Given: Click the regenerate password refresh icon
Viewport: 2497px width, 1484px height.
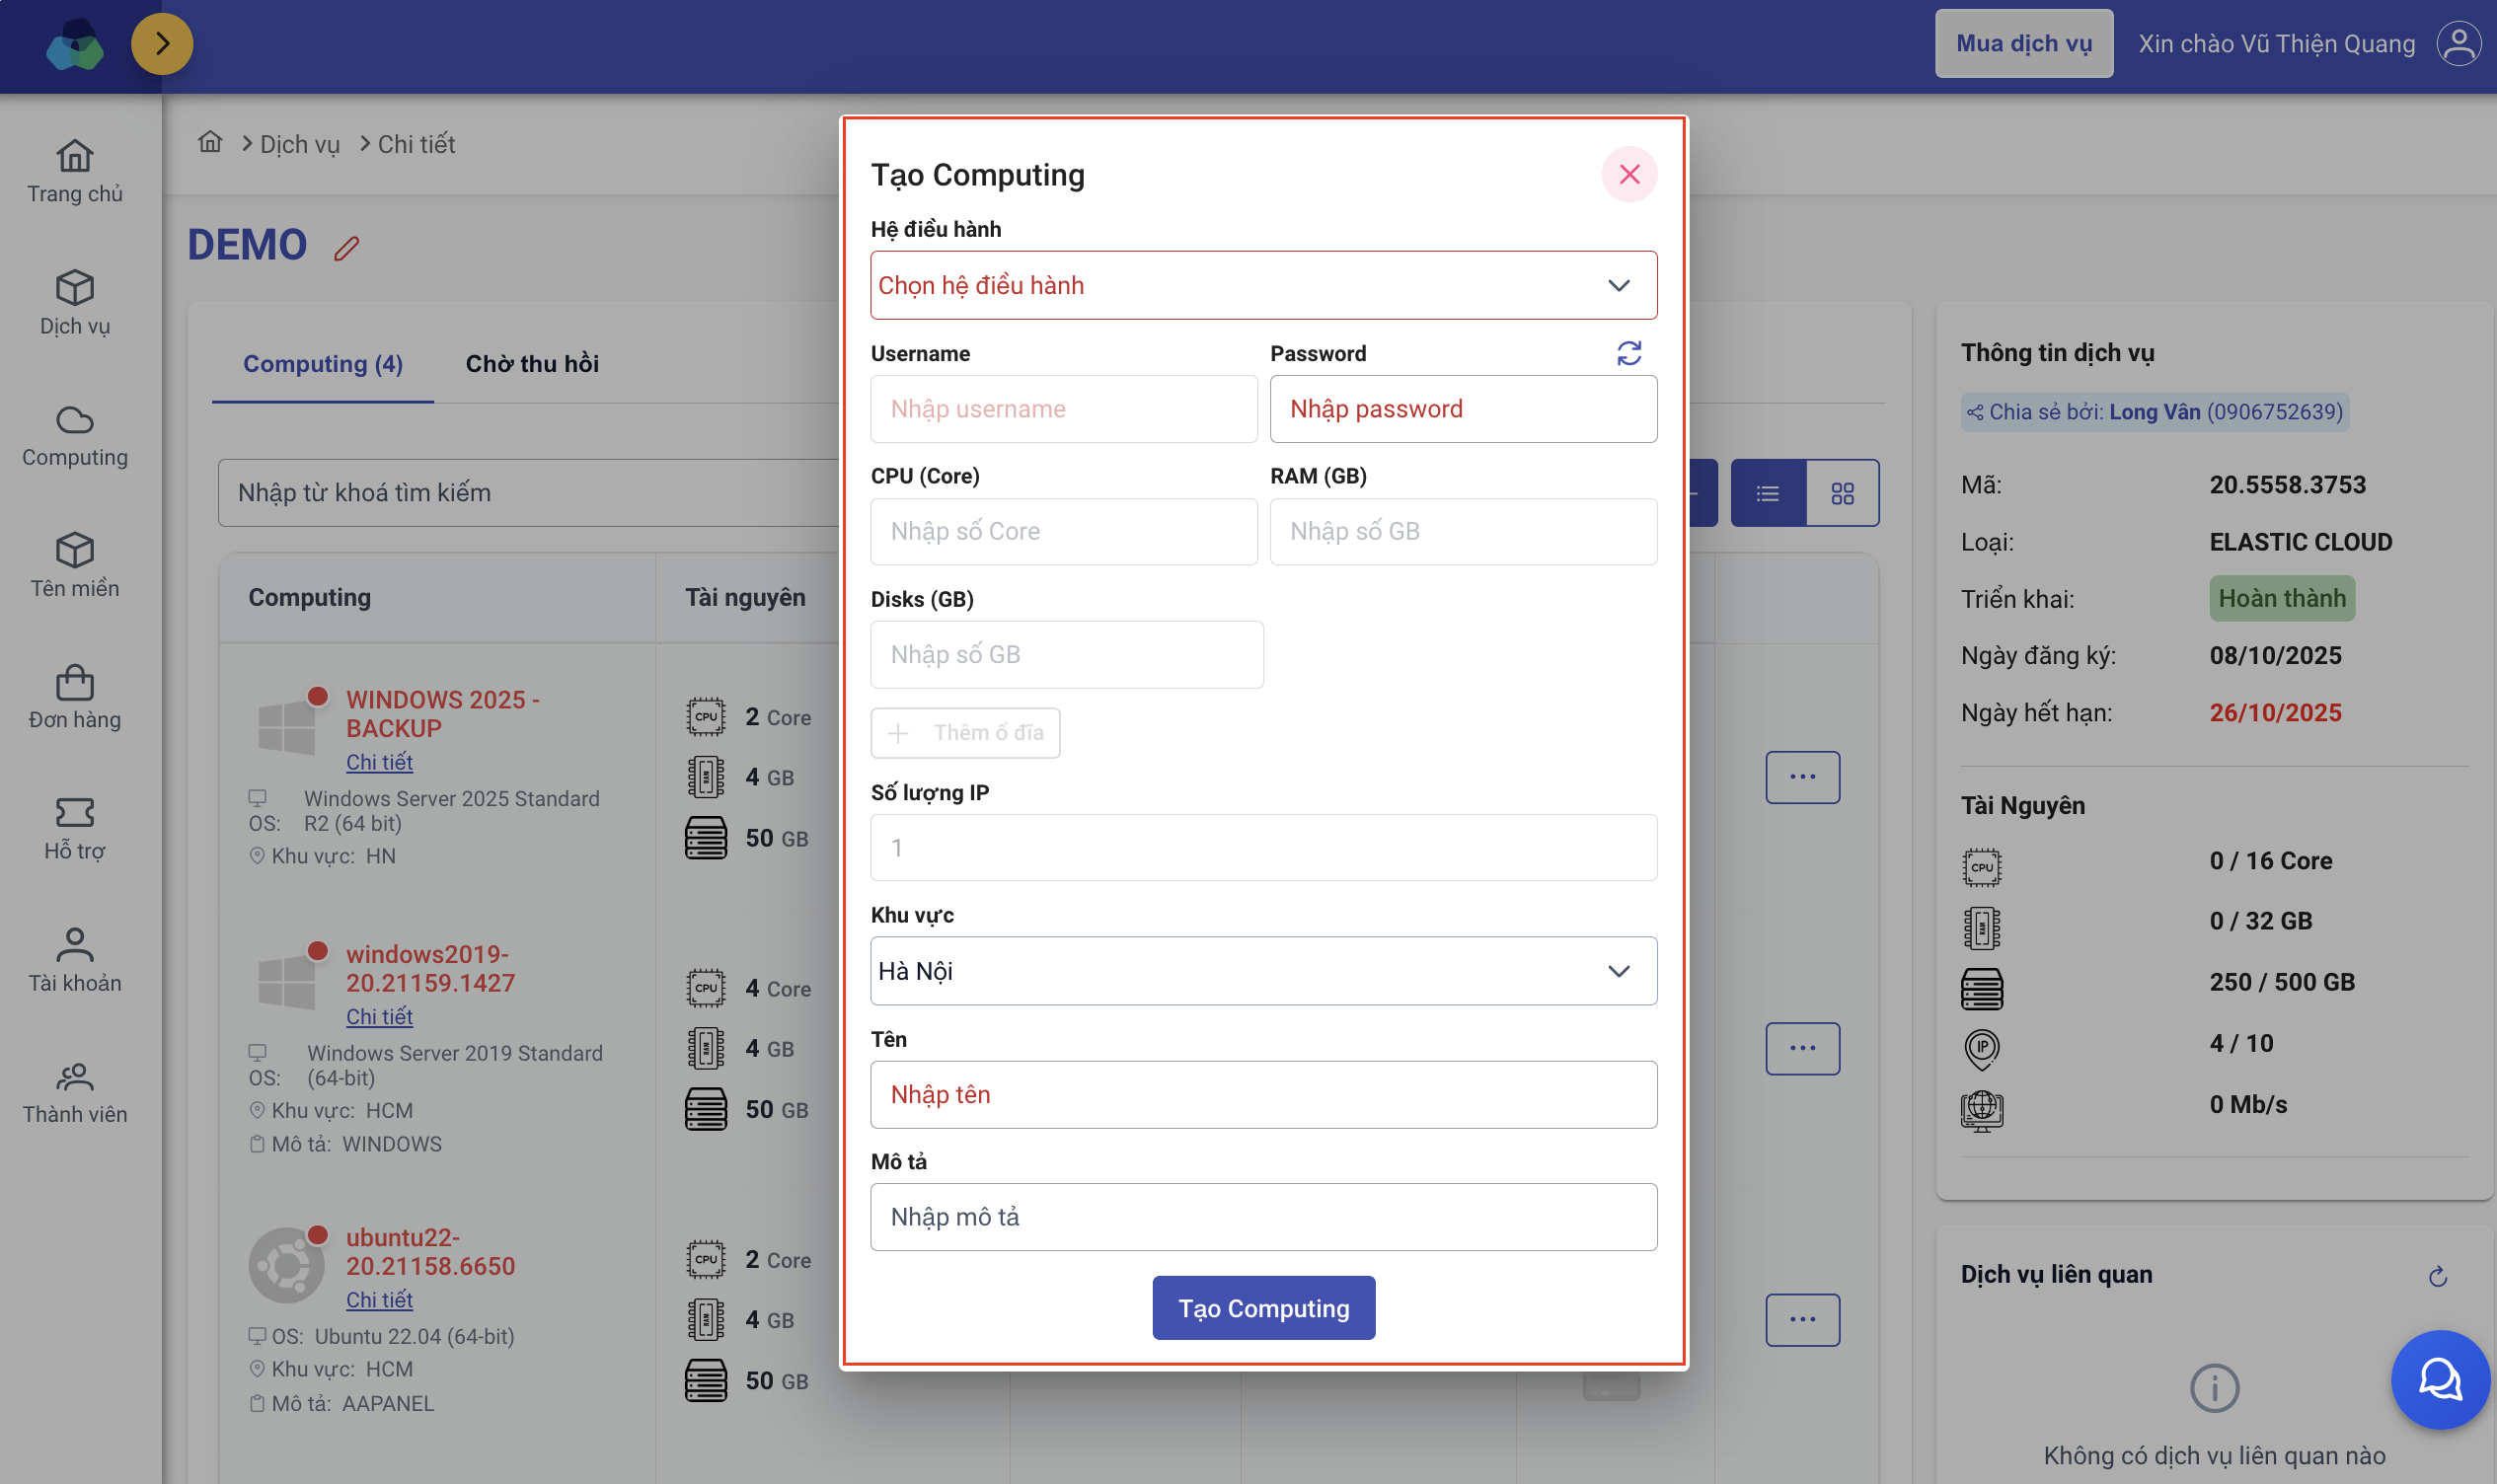Looking at the screenshot, I should (1628, 353).
